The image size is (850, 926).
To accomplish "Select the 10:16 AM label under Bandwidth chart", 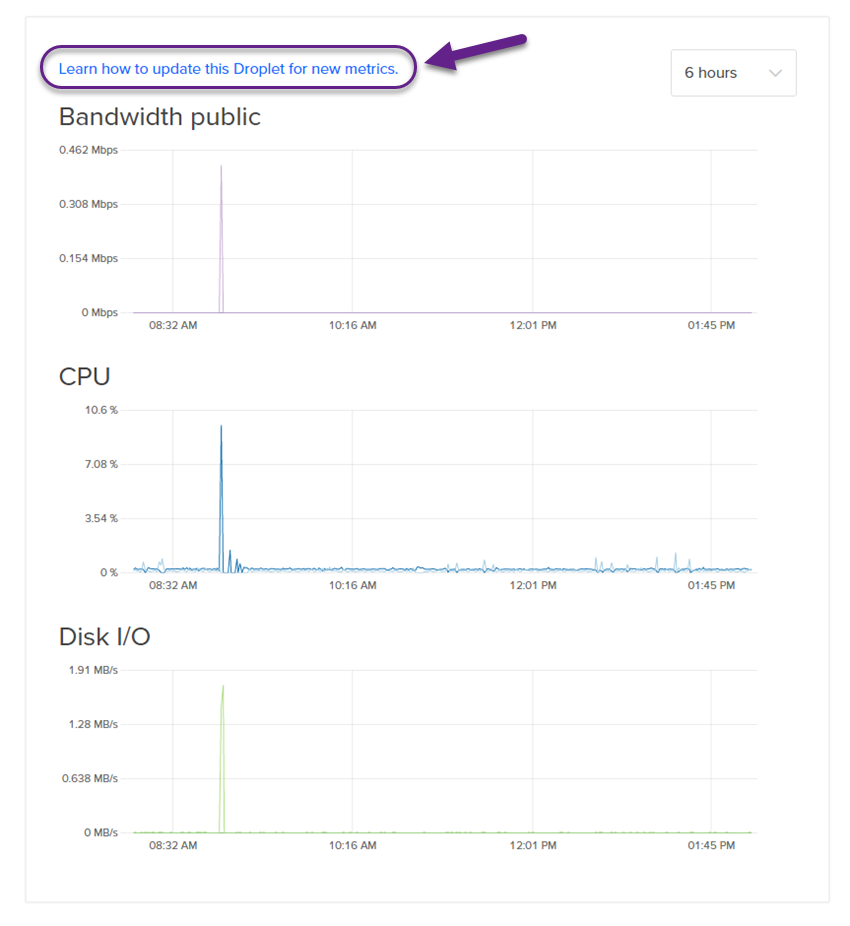I will (352, 325).
